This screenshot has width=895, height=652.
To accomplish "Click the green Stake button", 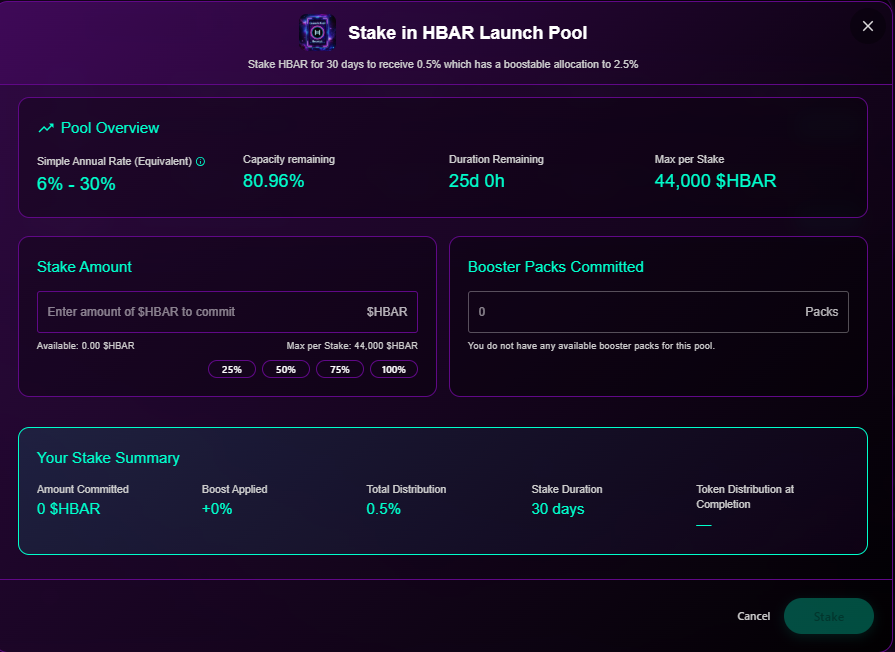I will 829,616.
